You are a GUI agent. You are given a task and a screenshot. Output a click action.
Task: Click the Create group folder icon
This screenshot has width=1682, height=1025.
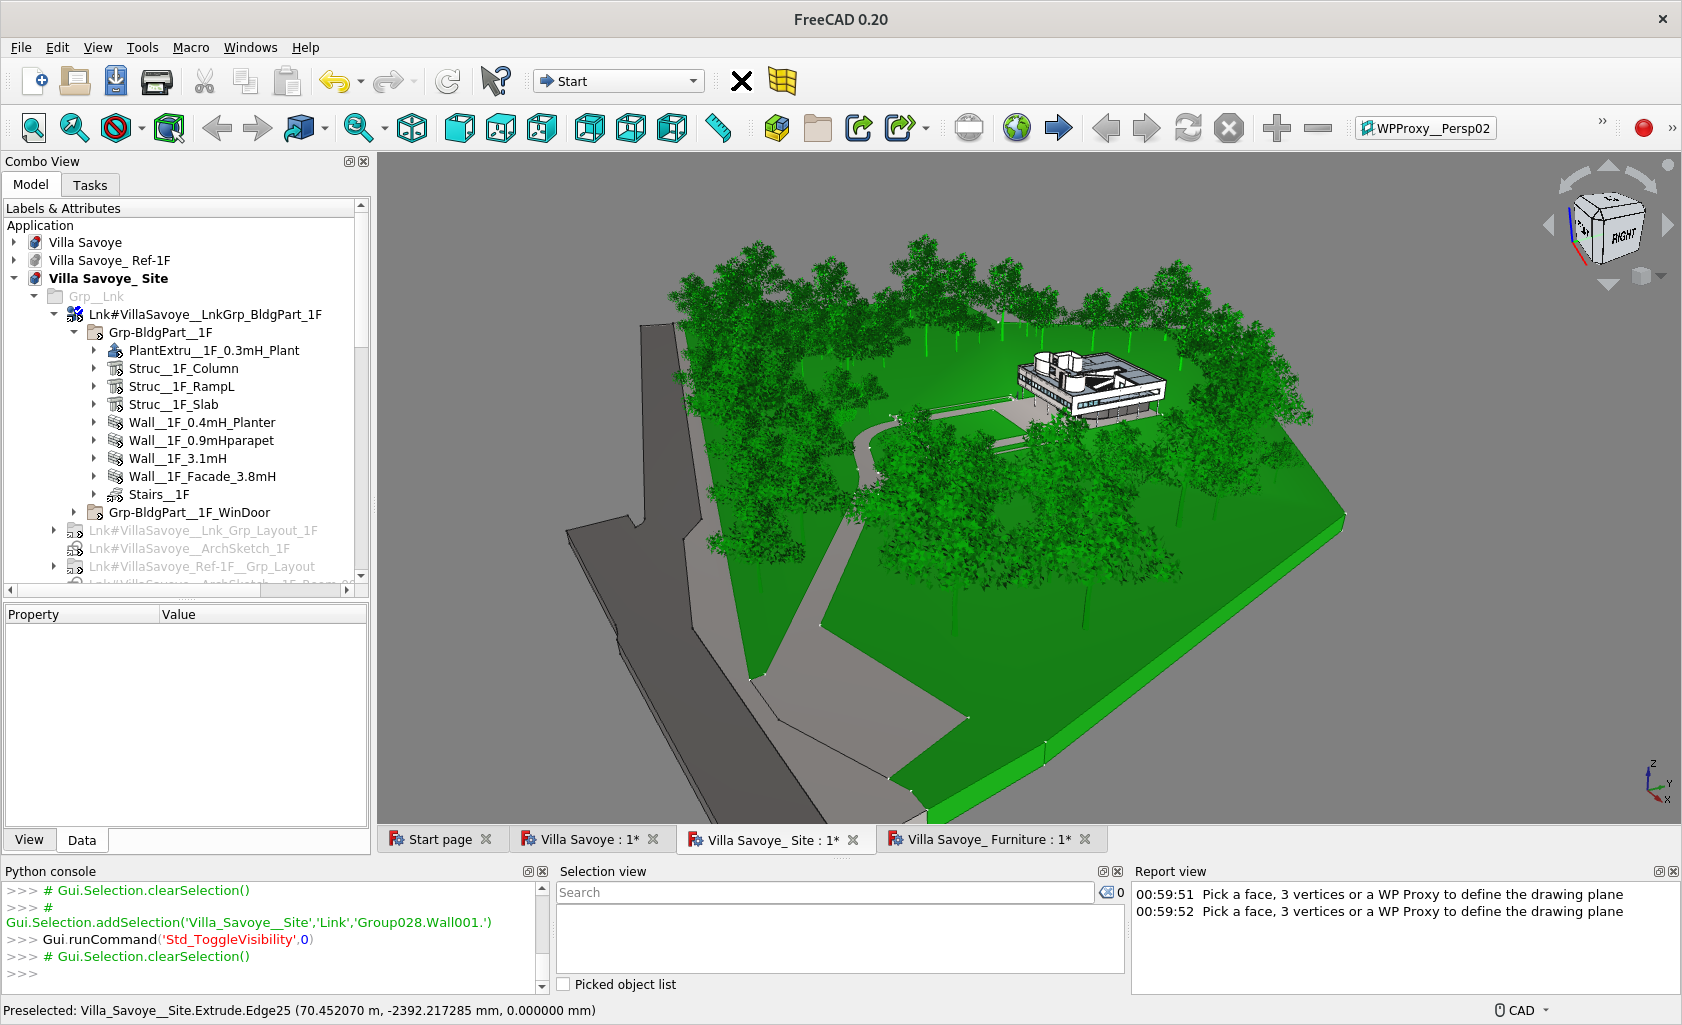tap(818, 128)
